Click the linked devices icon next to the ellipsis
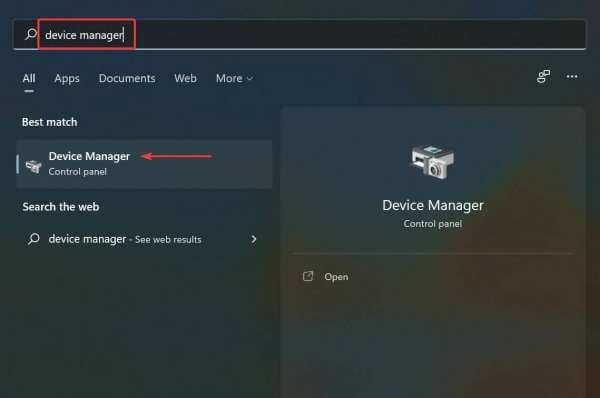The image size is (600, 398). pos(543,76)
